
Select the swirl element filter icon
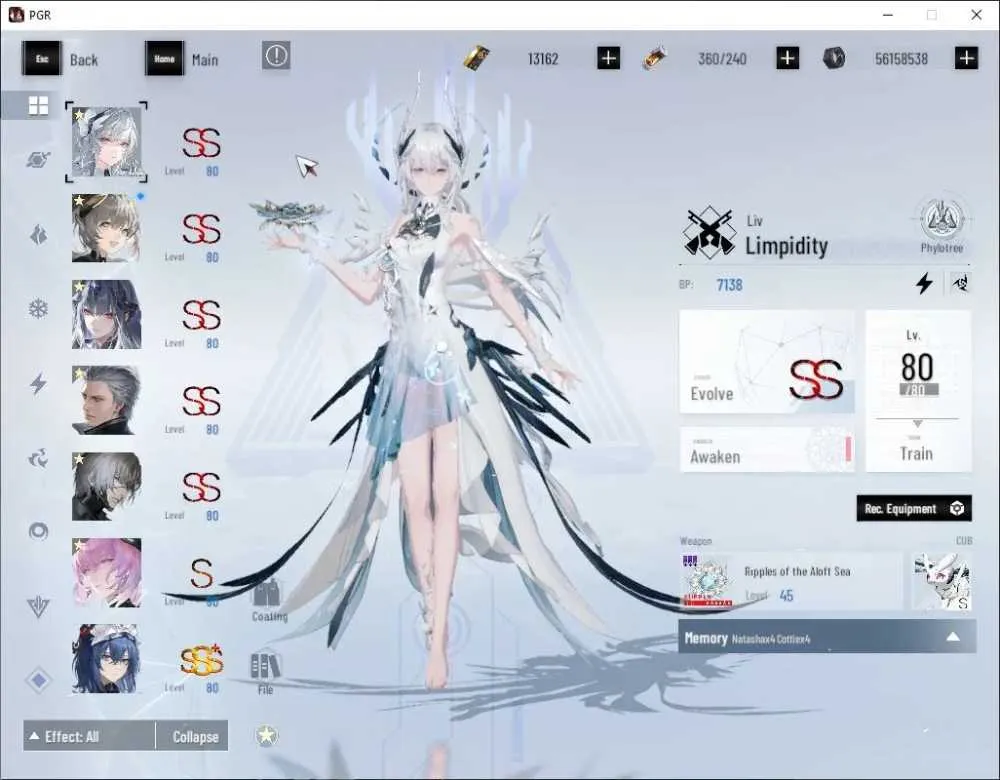coord(38,458)
